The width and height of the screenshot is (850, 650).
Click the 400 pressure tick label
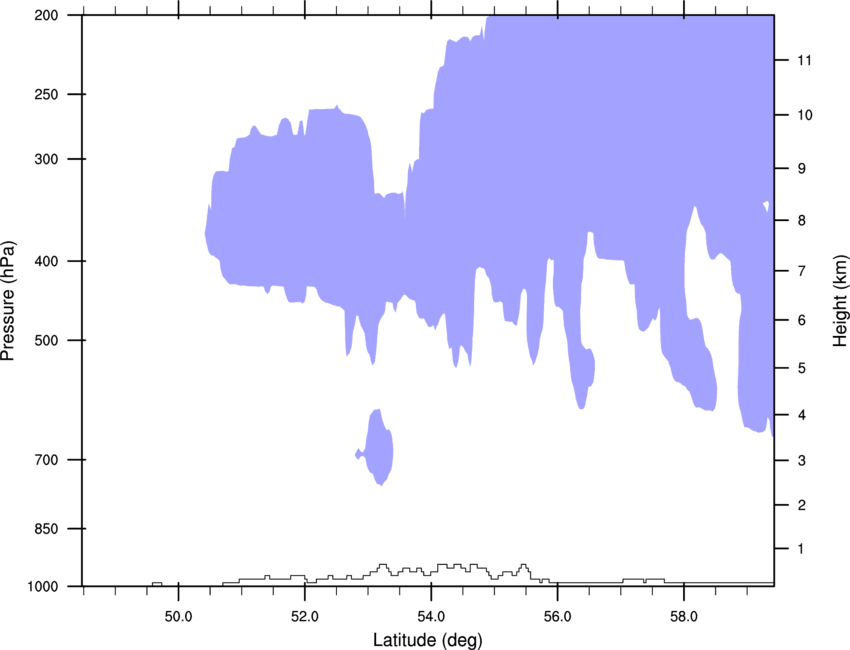pos(46,261)
